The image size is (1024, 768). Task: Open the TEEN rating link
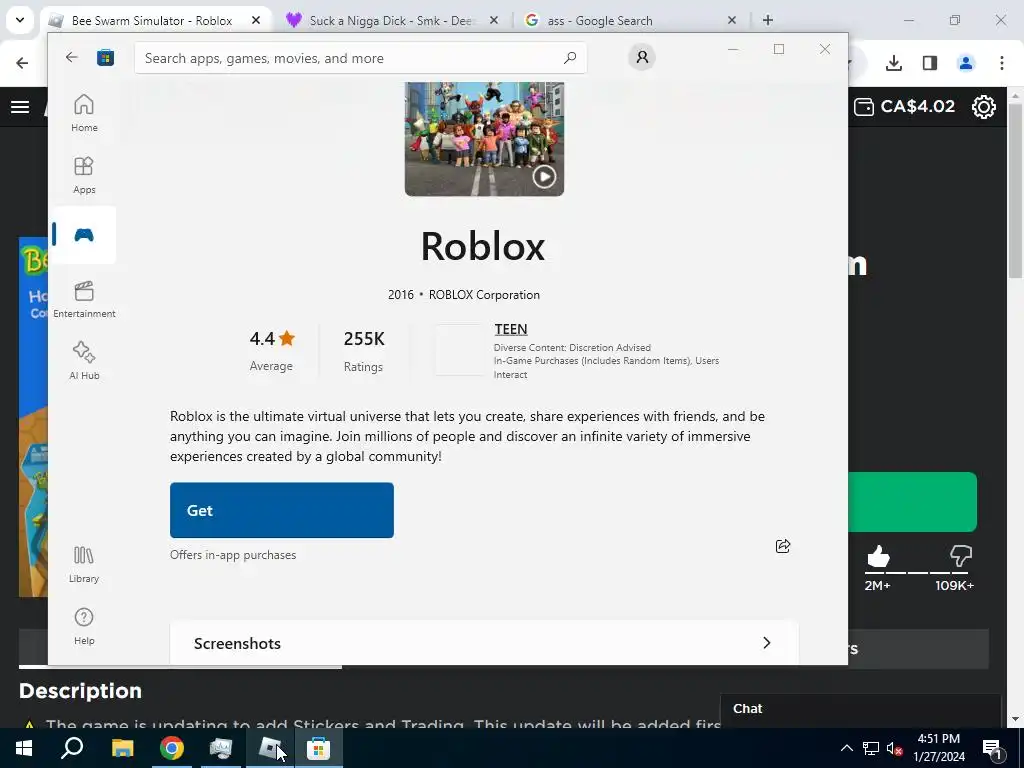pos(511,329)
